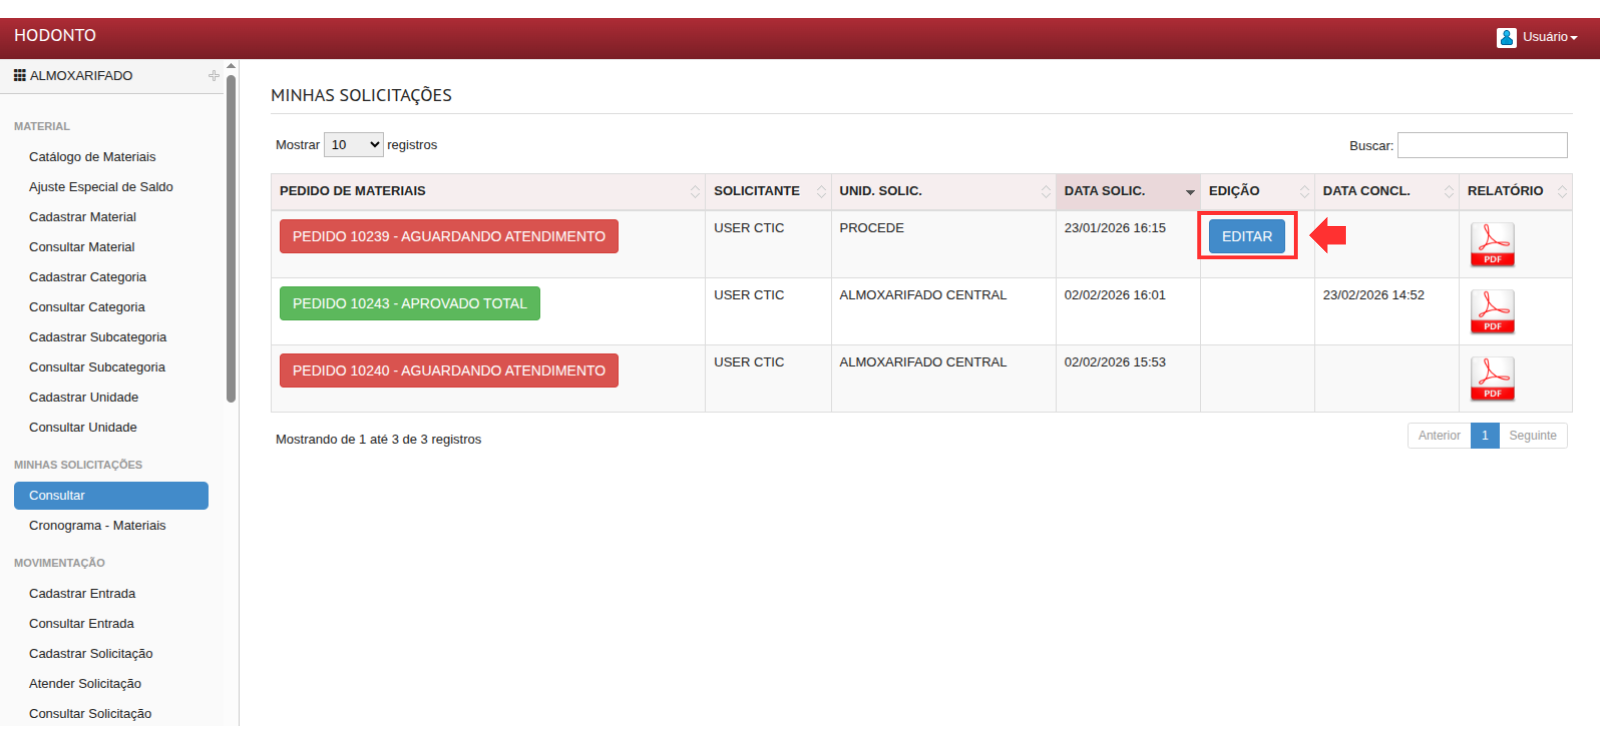The height and width of the screenshot is (744, 1600).
Task: Open the Mostrar registros dropdown
Action: pyautogui.click(x=353, y=145)
